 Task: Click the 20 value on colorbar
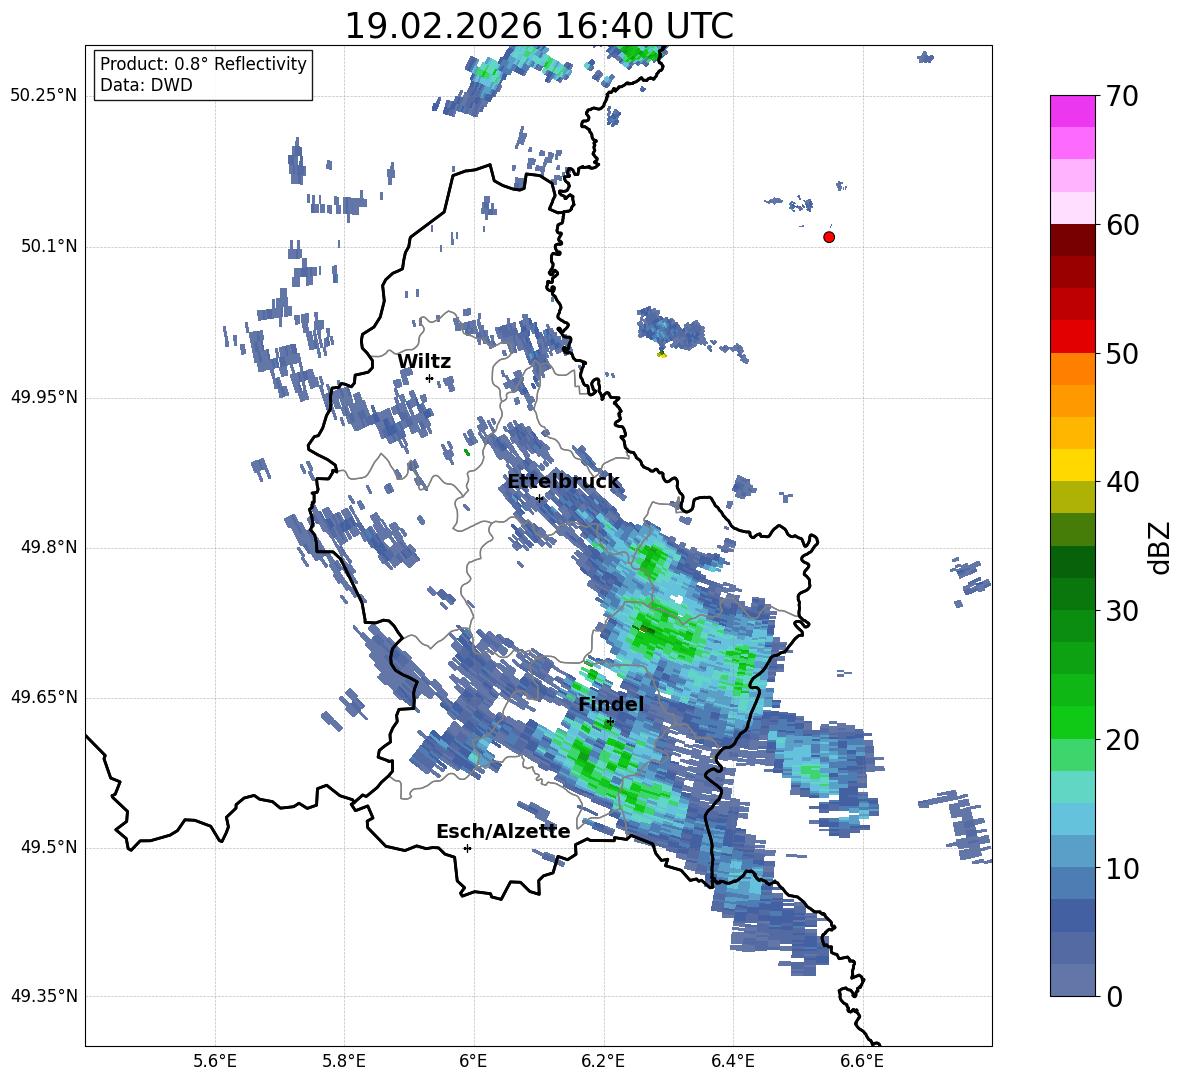(x=1122, y=740)
